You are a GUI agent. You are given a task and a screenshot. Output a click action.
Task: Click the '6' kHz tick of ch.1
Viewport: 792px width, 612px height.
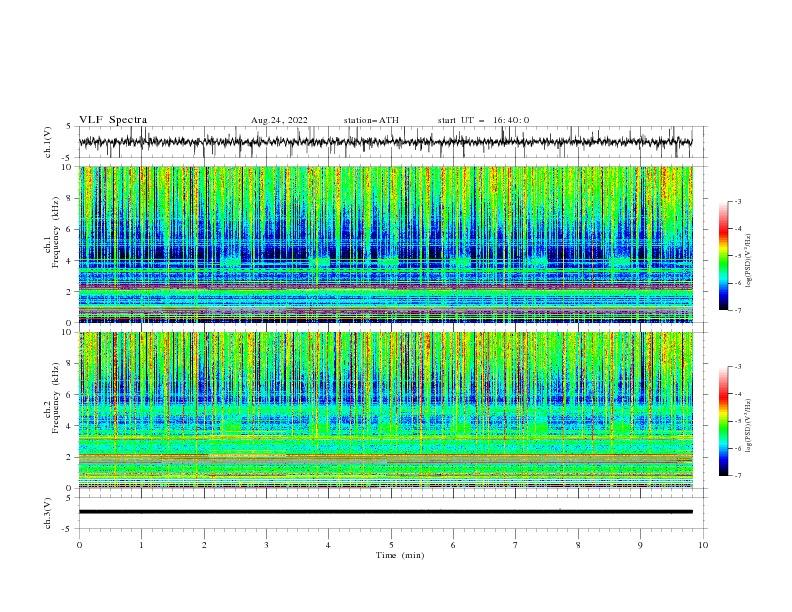click(x=70, y=230)
